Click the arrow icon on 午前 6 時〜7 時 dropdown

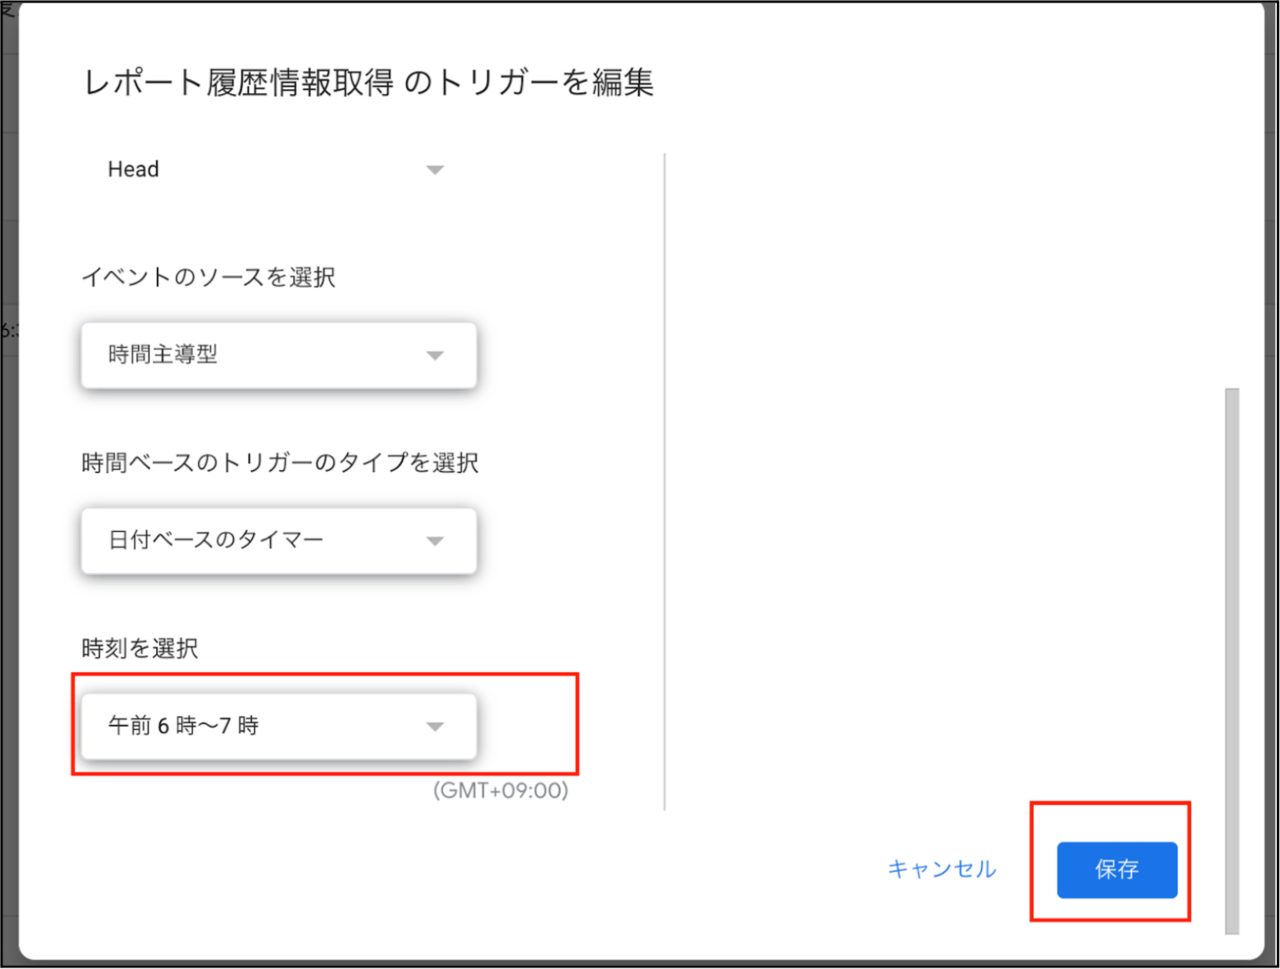434,727
